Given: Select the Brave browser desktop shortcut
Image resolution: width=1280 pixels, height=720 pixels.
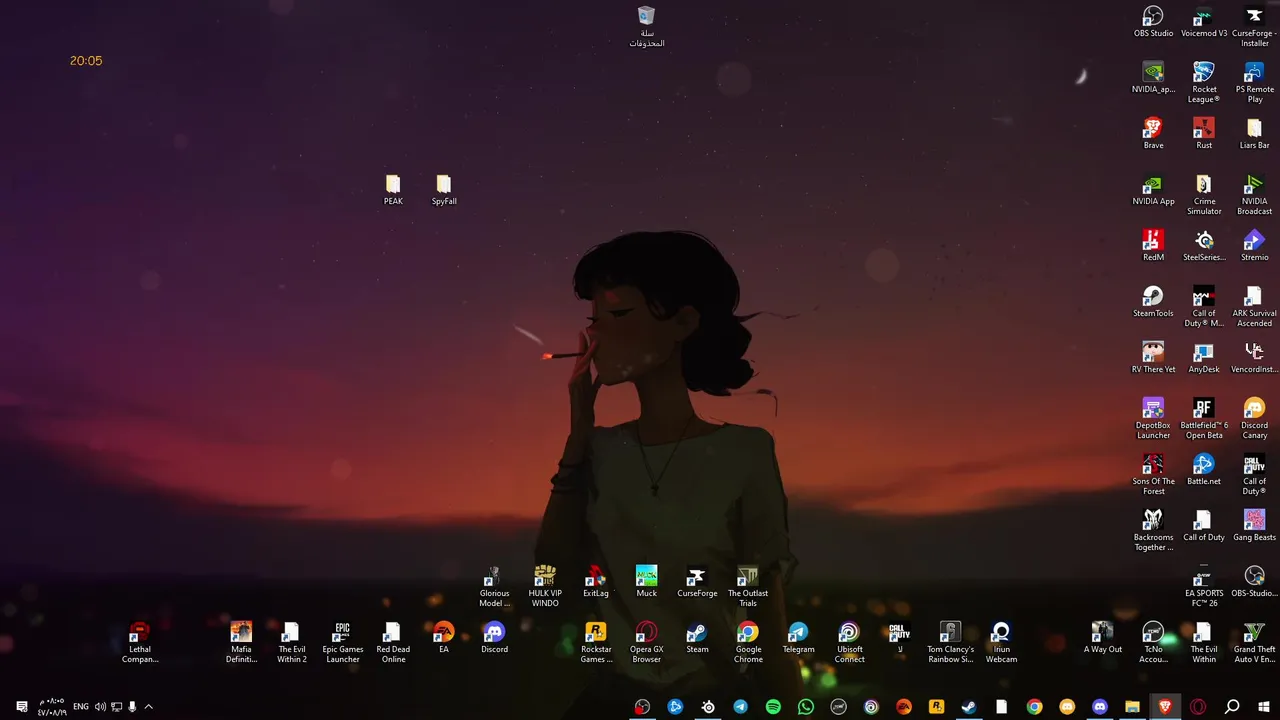Looking at the screenshot, I should pyautogui.click(x=1153, y=134).
